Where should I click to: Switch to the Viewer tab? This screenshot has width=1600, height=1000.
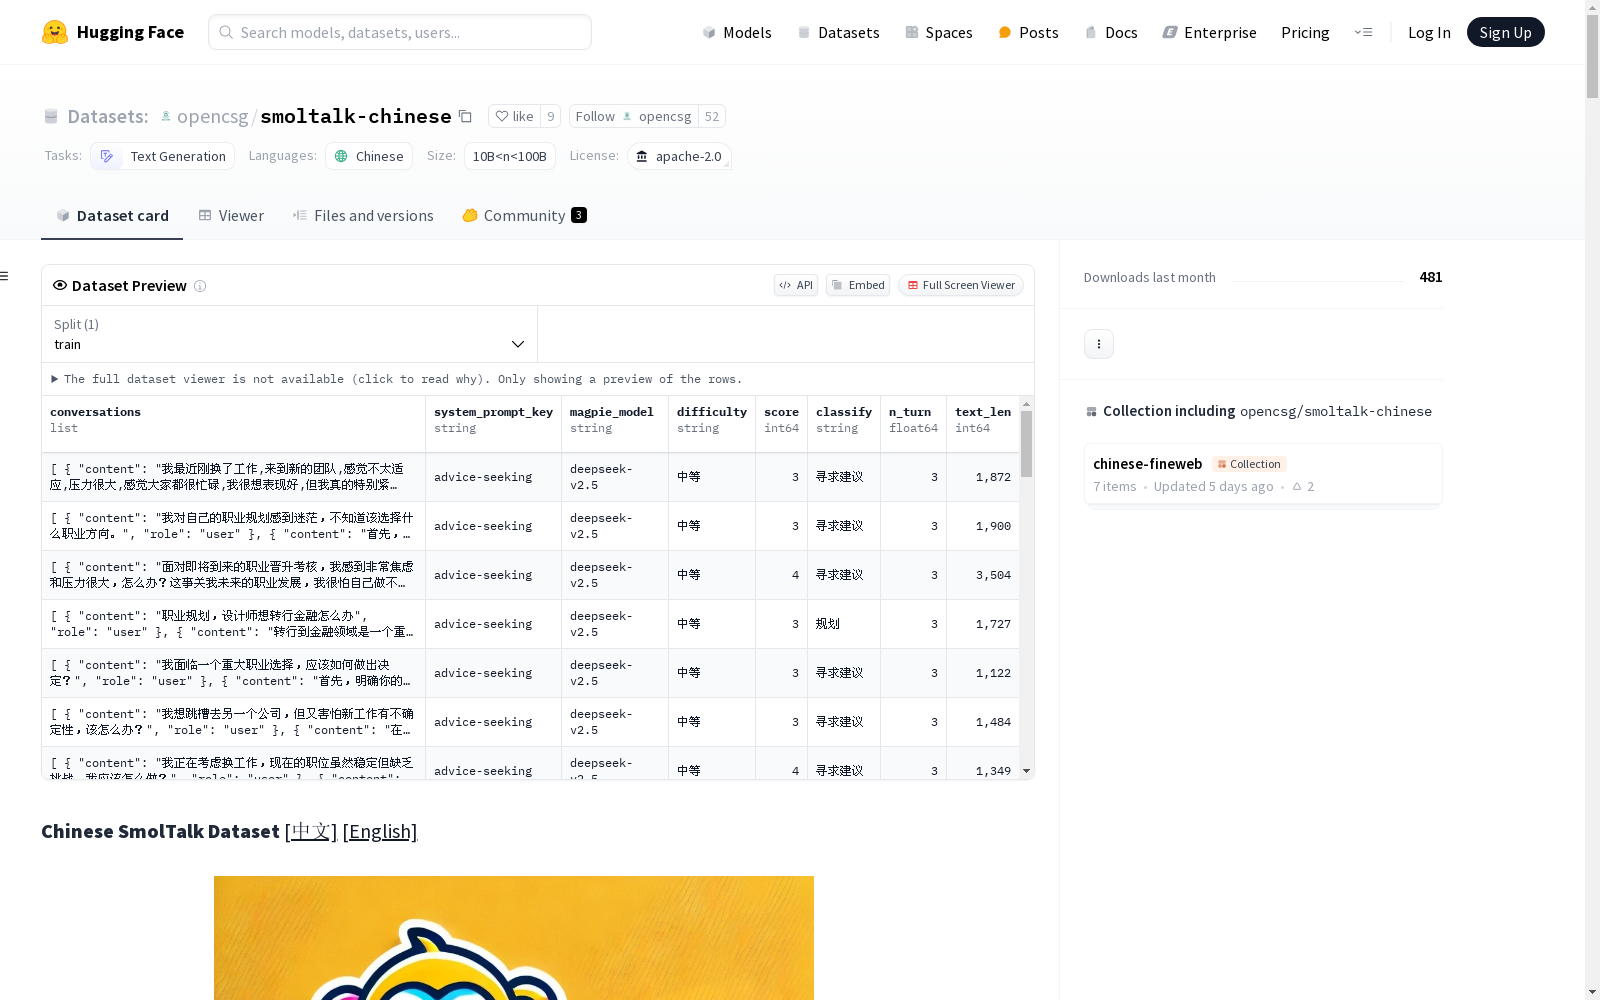[231, 216]
